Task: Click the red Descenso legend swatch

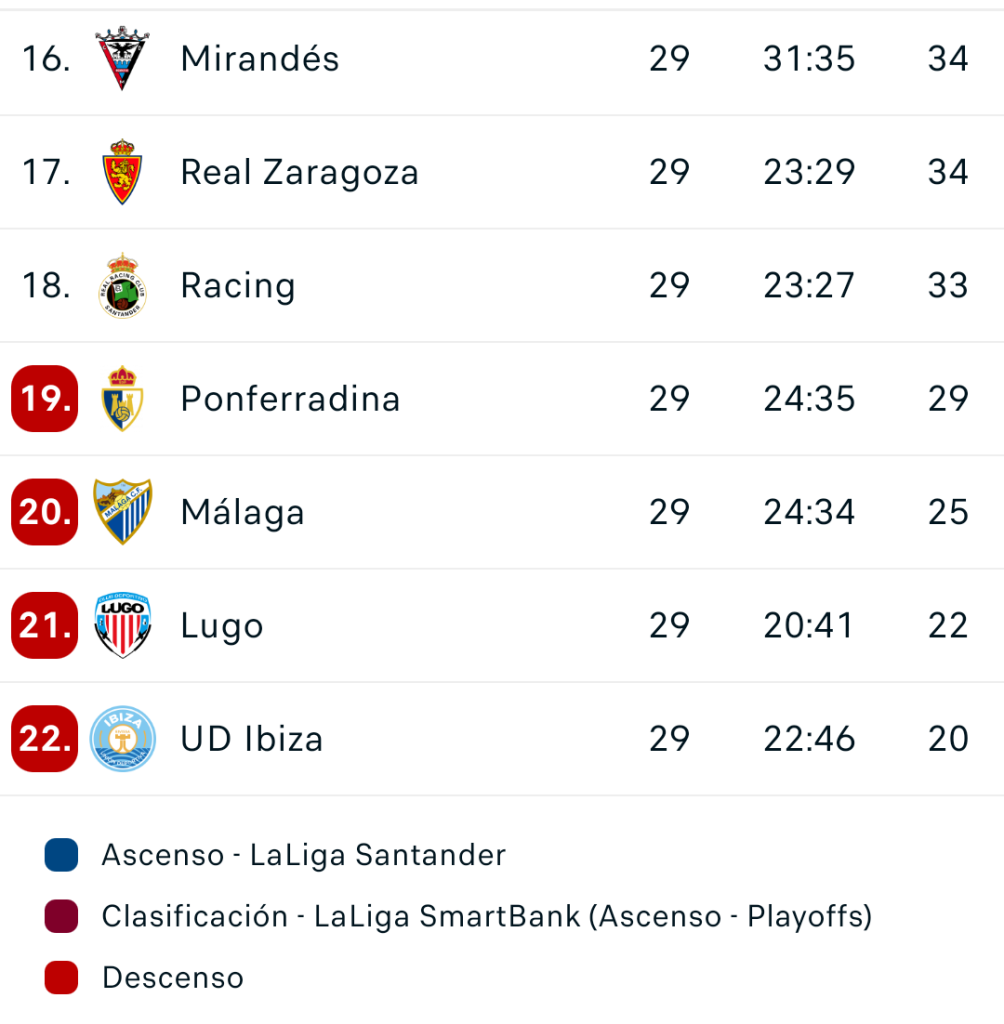Action: [x=61, y=978]
